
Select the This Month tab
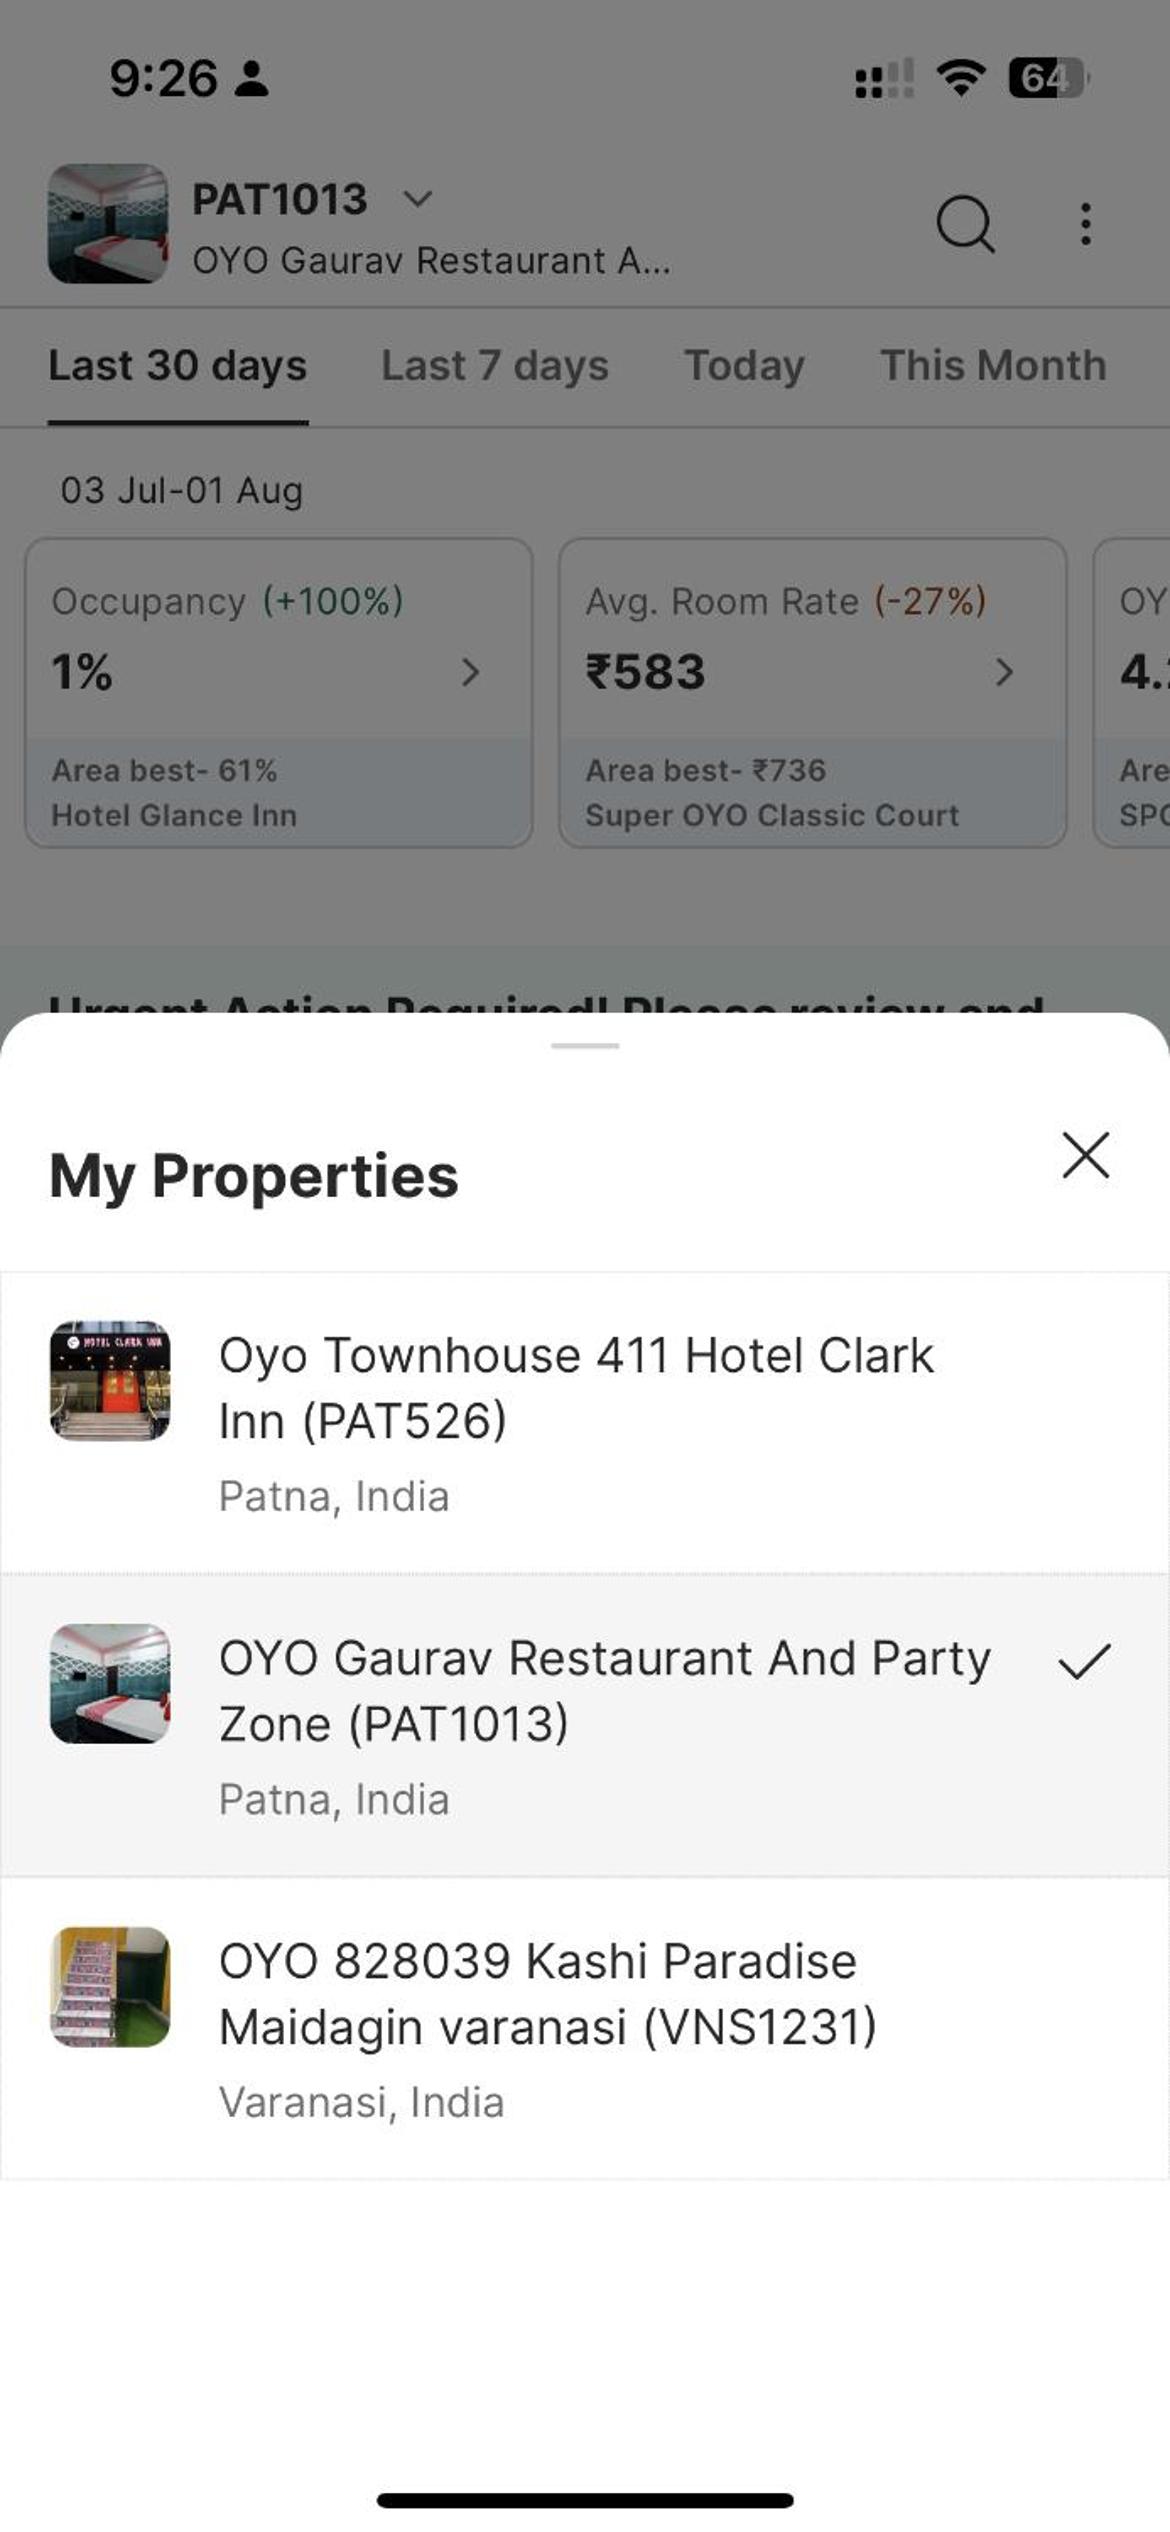pos(993,366)
